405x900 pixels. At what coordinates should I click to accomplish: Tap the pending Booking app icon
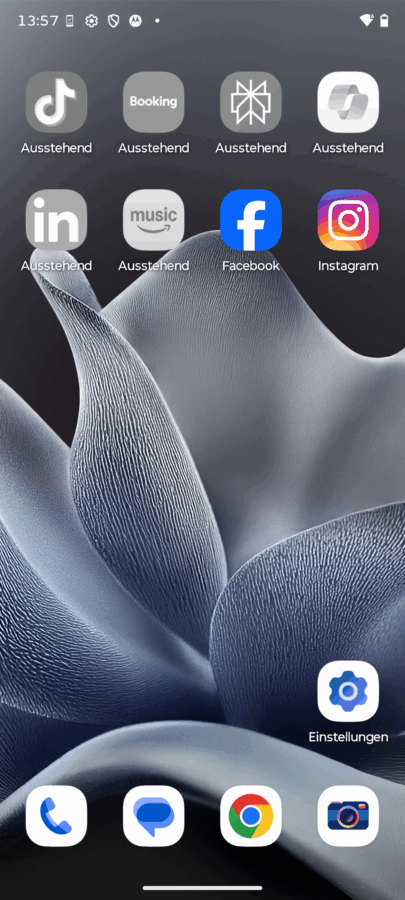coord(154,102)
